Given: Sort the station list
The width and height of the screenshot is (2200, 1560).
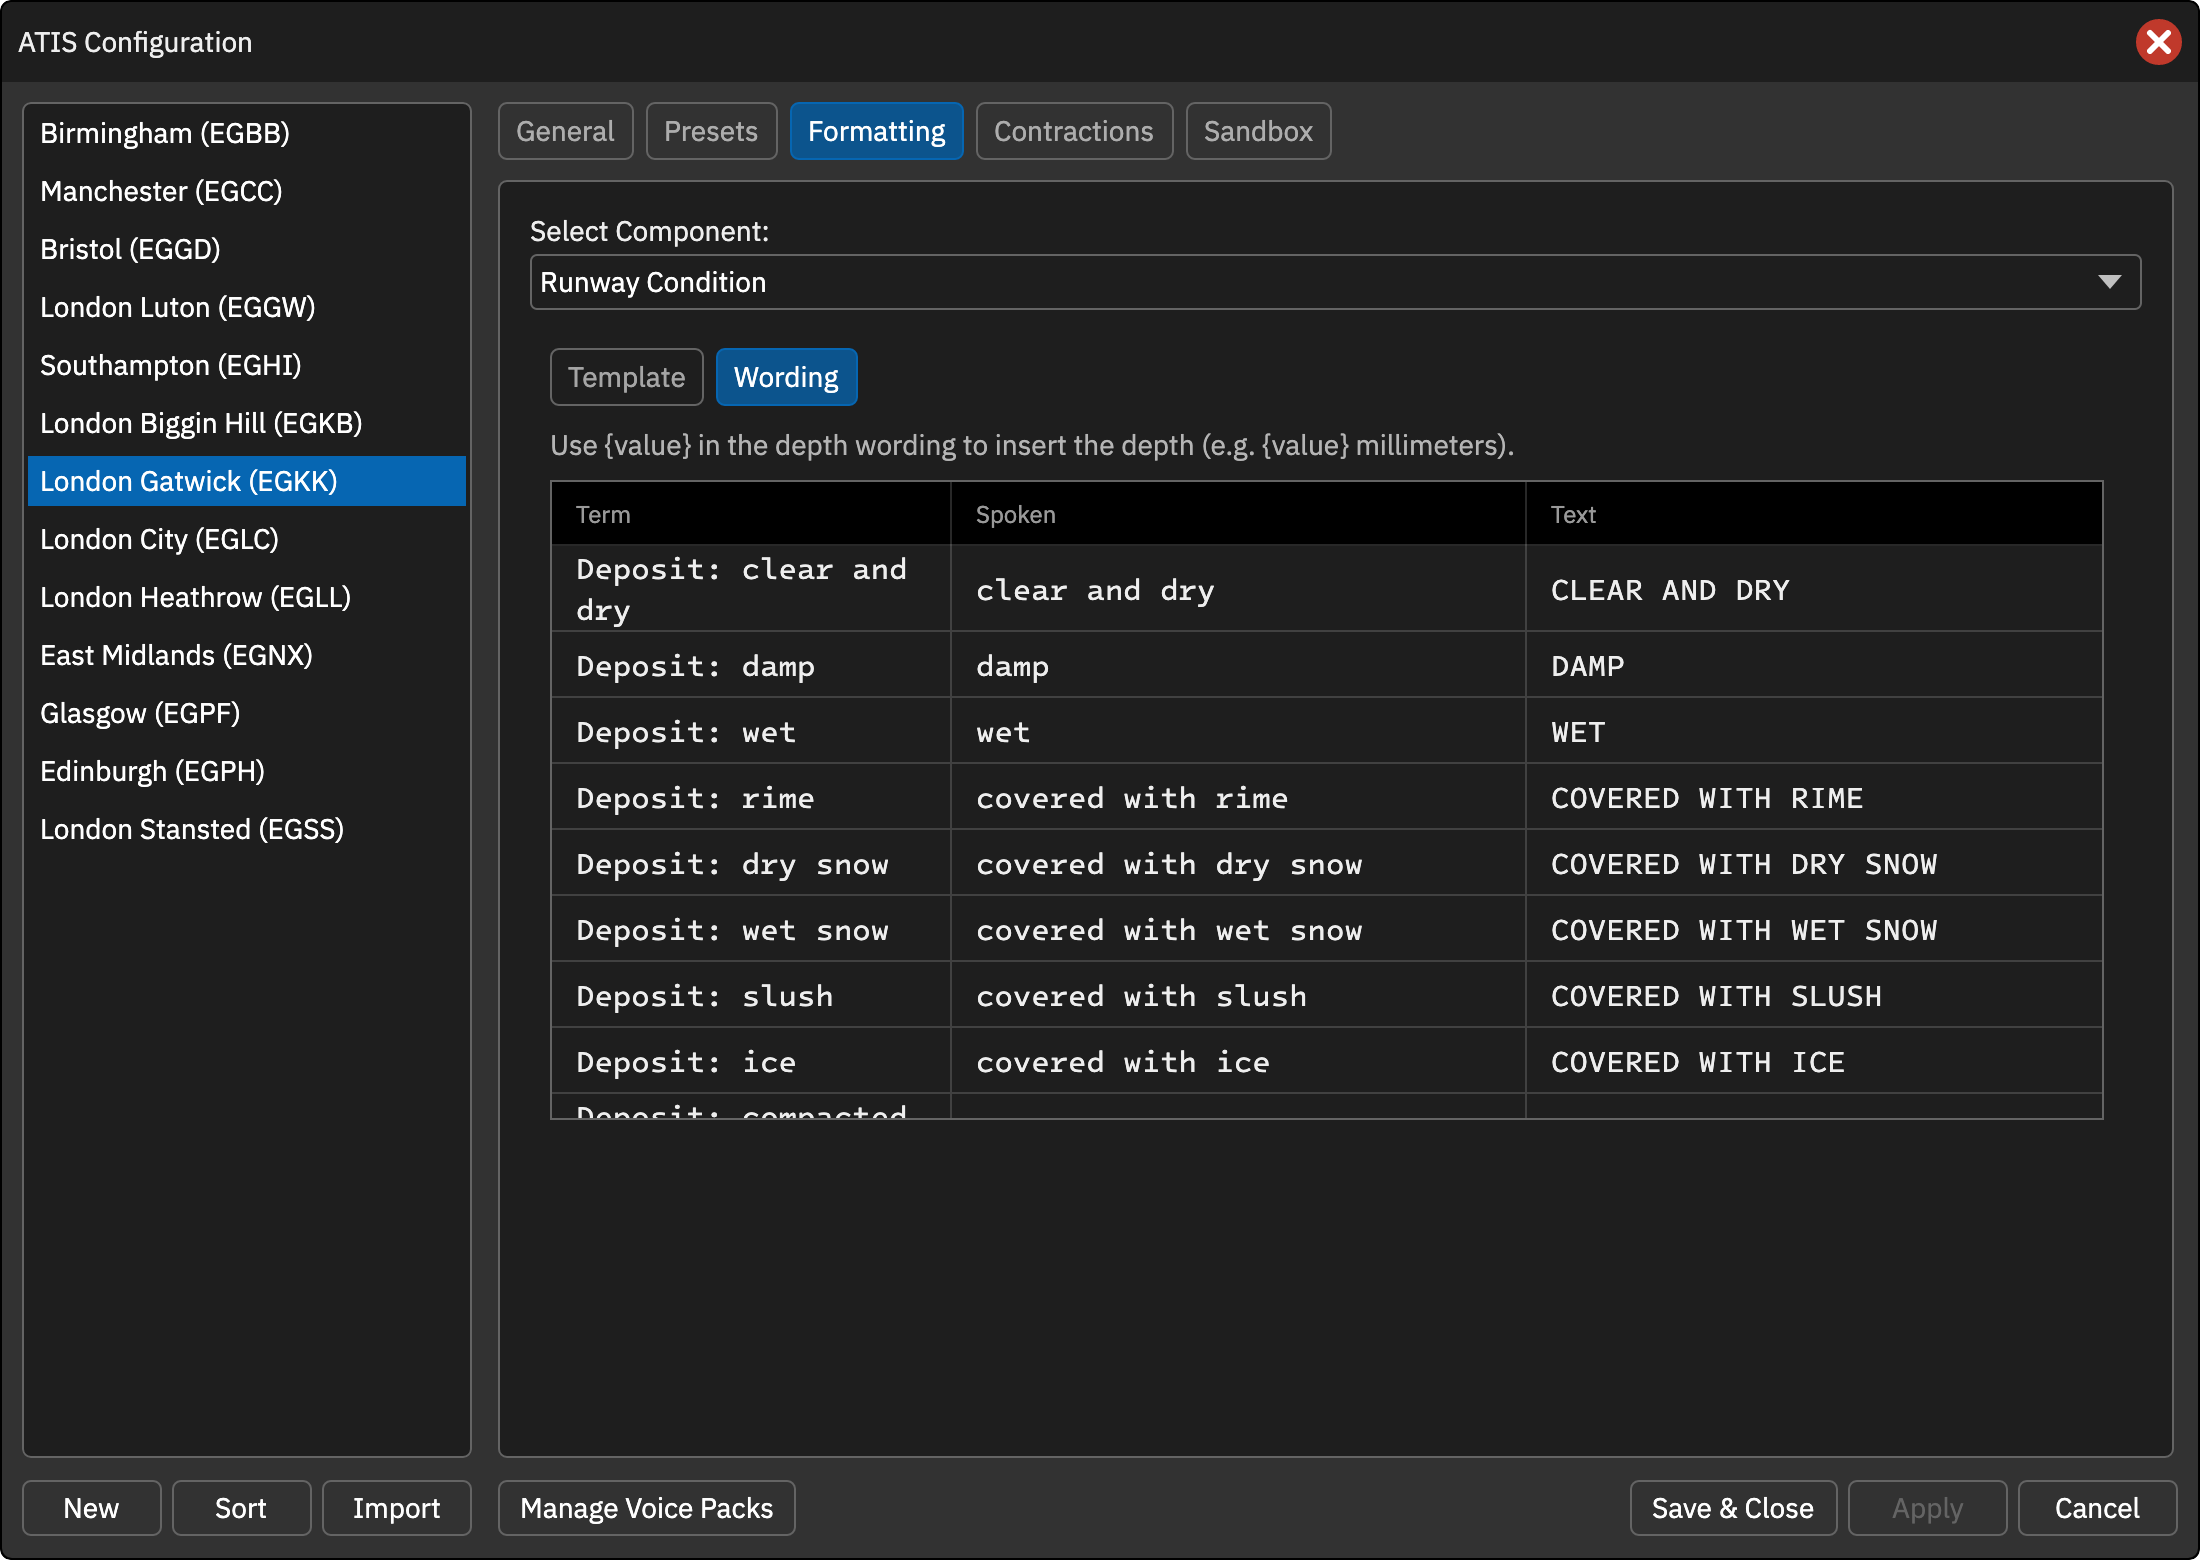Looking at the screenshot, I should point(241,1508).
